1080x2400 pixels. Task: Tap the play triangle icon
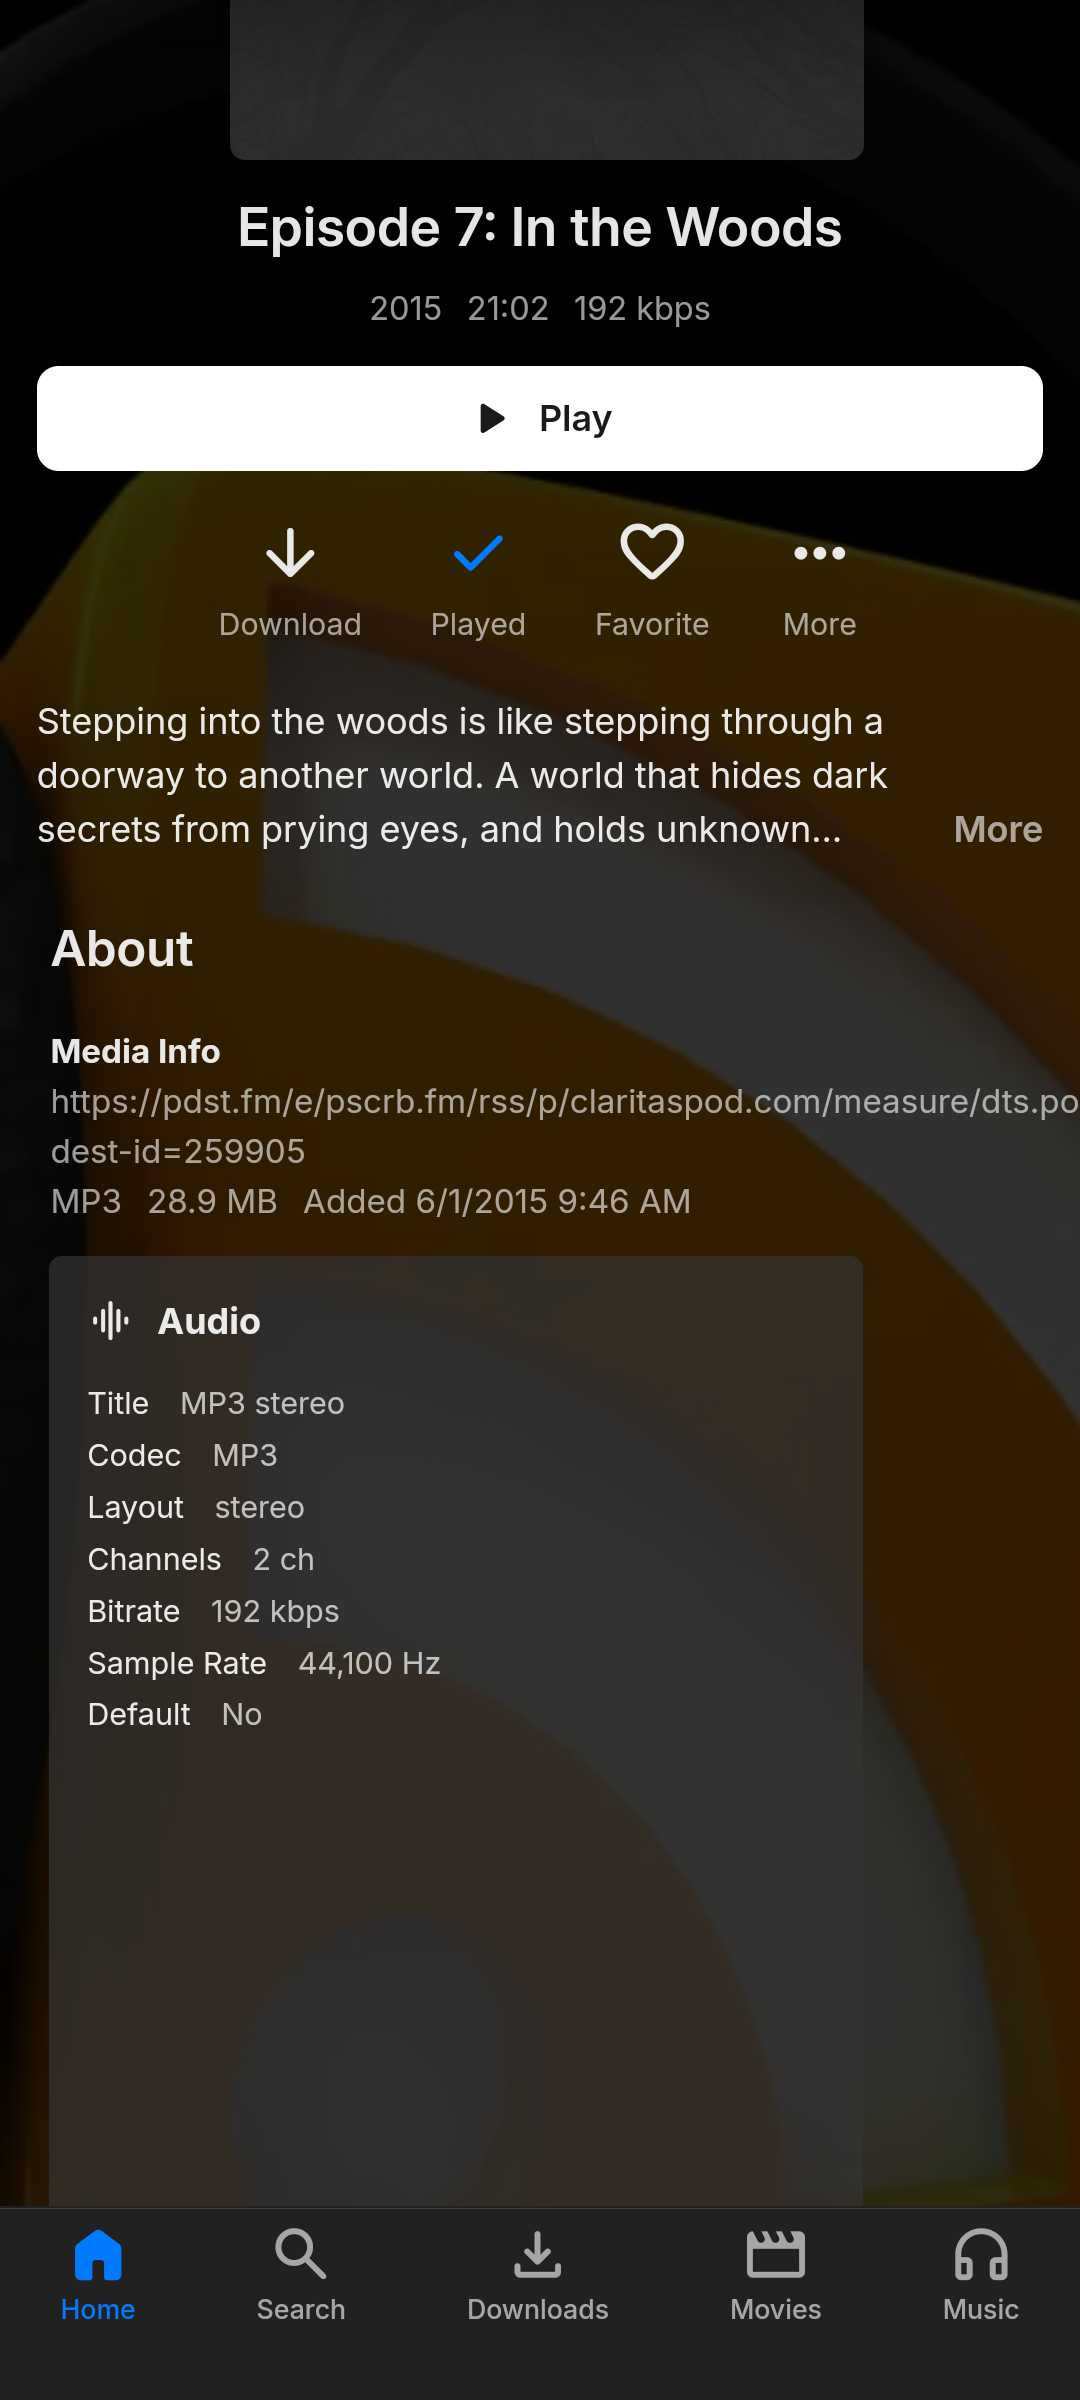492,418
